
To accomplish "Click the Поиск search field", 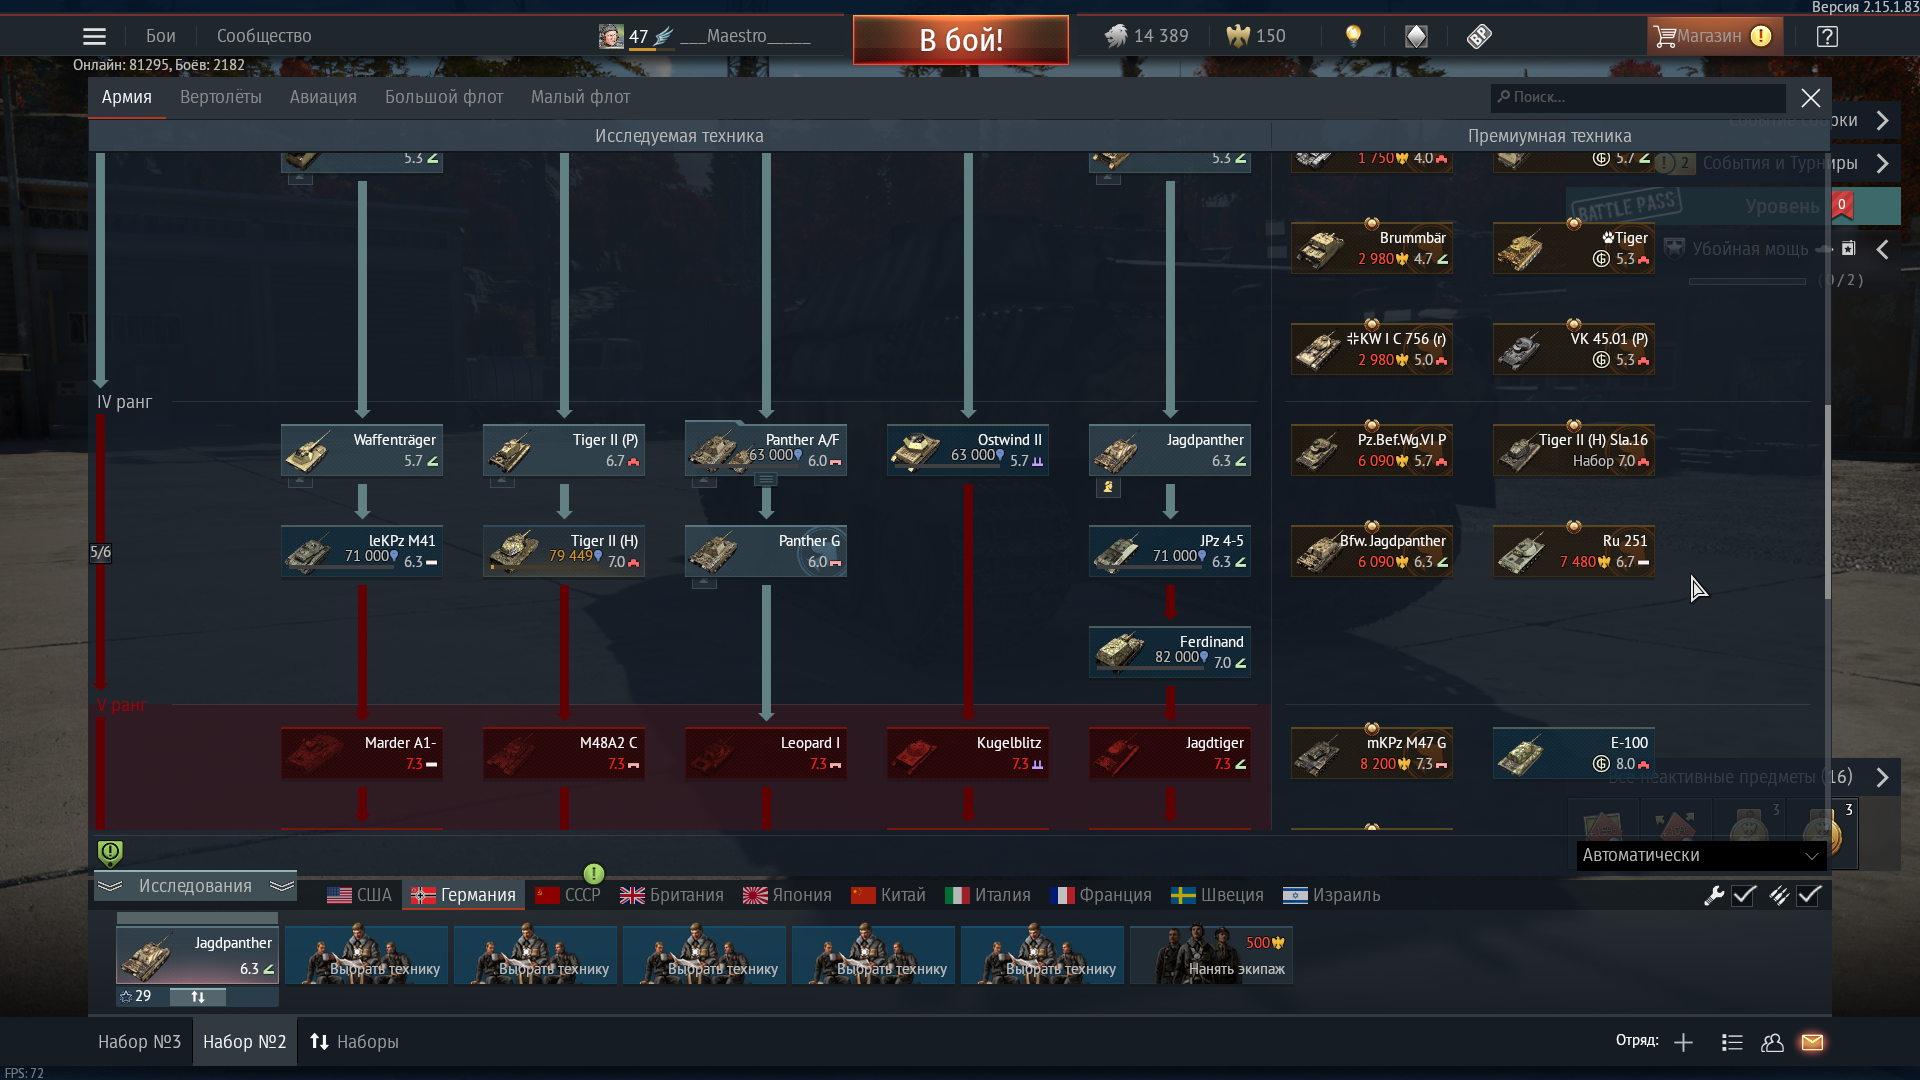I will pyautogui.click(x=1638, y=97).
